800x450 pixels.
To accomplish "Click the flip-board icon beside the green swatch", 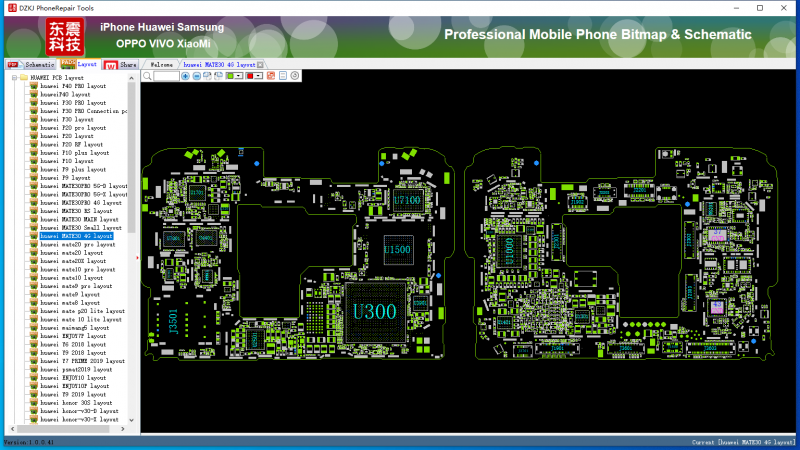I will coord(218,76).
